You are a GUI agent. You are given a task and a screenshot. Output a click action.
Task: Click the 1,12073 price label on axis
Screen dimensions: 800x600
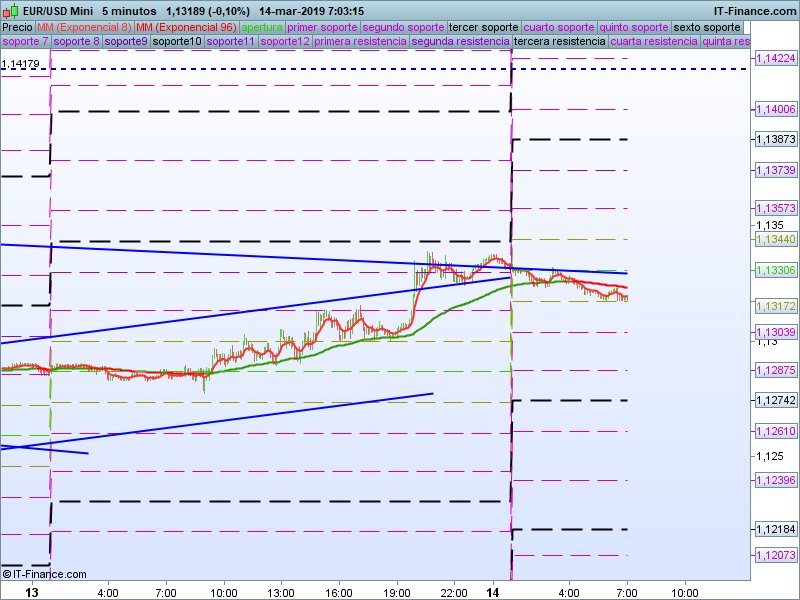click(x=775, y=554)
